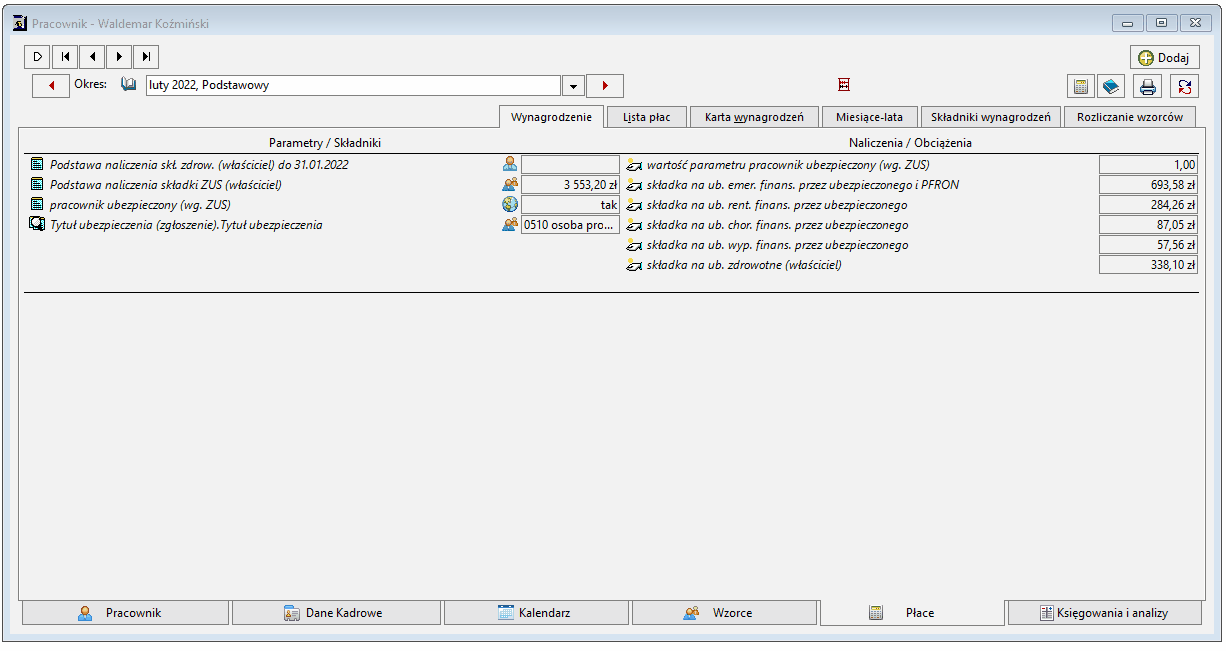Click the open book icon beside Okres
This screenshot has width=1226, height=651.
point(128,85)
